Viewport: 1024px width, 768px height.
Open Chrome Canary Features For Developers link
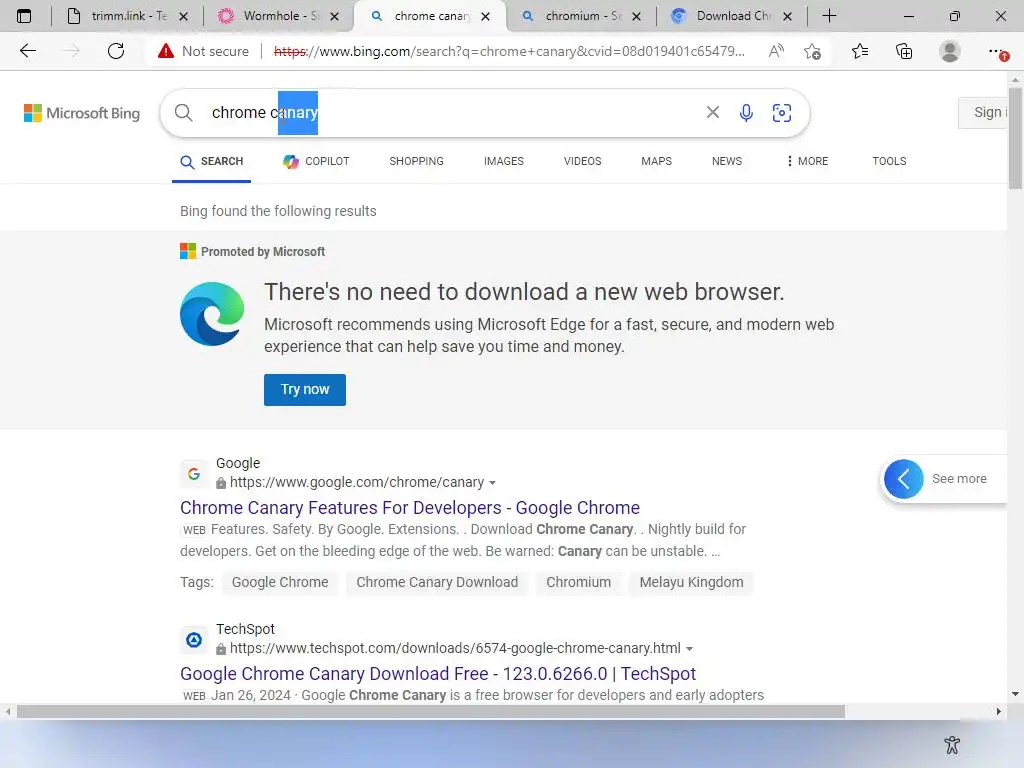pos(409,507)
